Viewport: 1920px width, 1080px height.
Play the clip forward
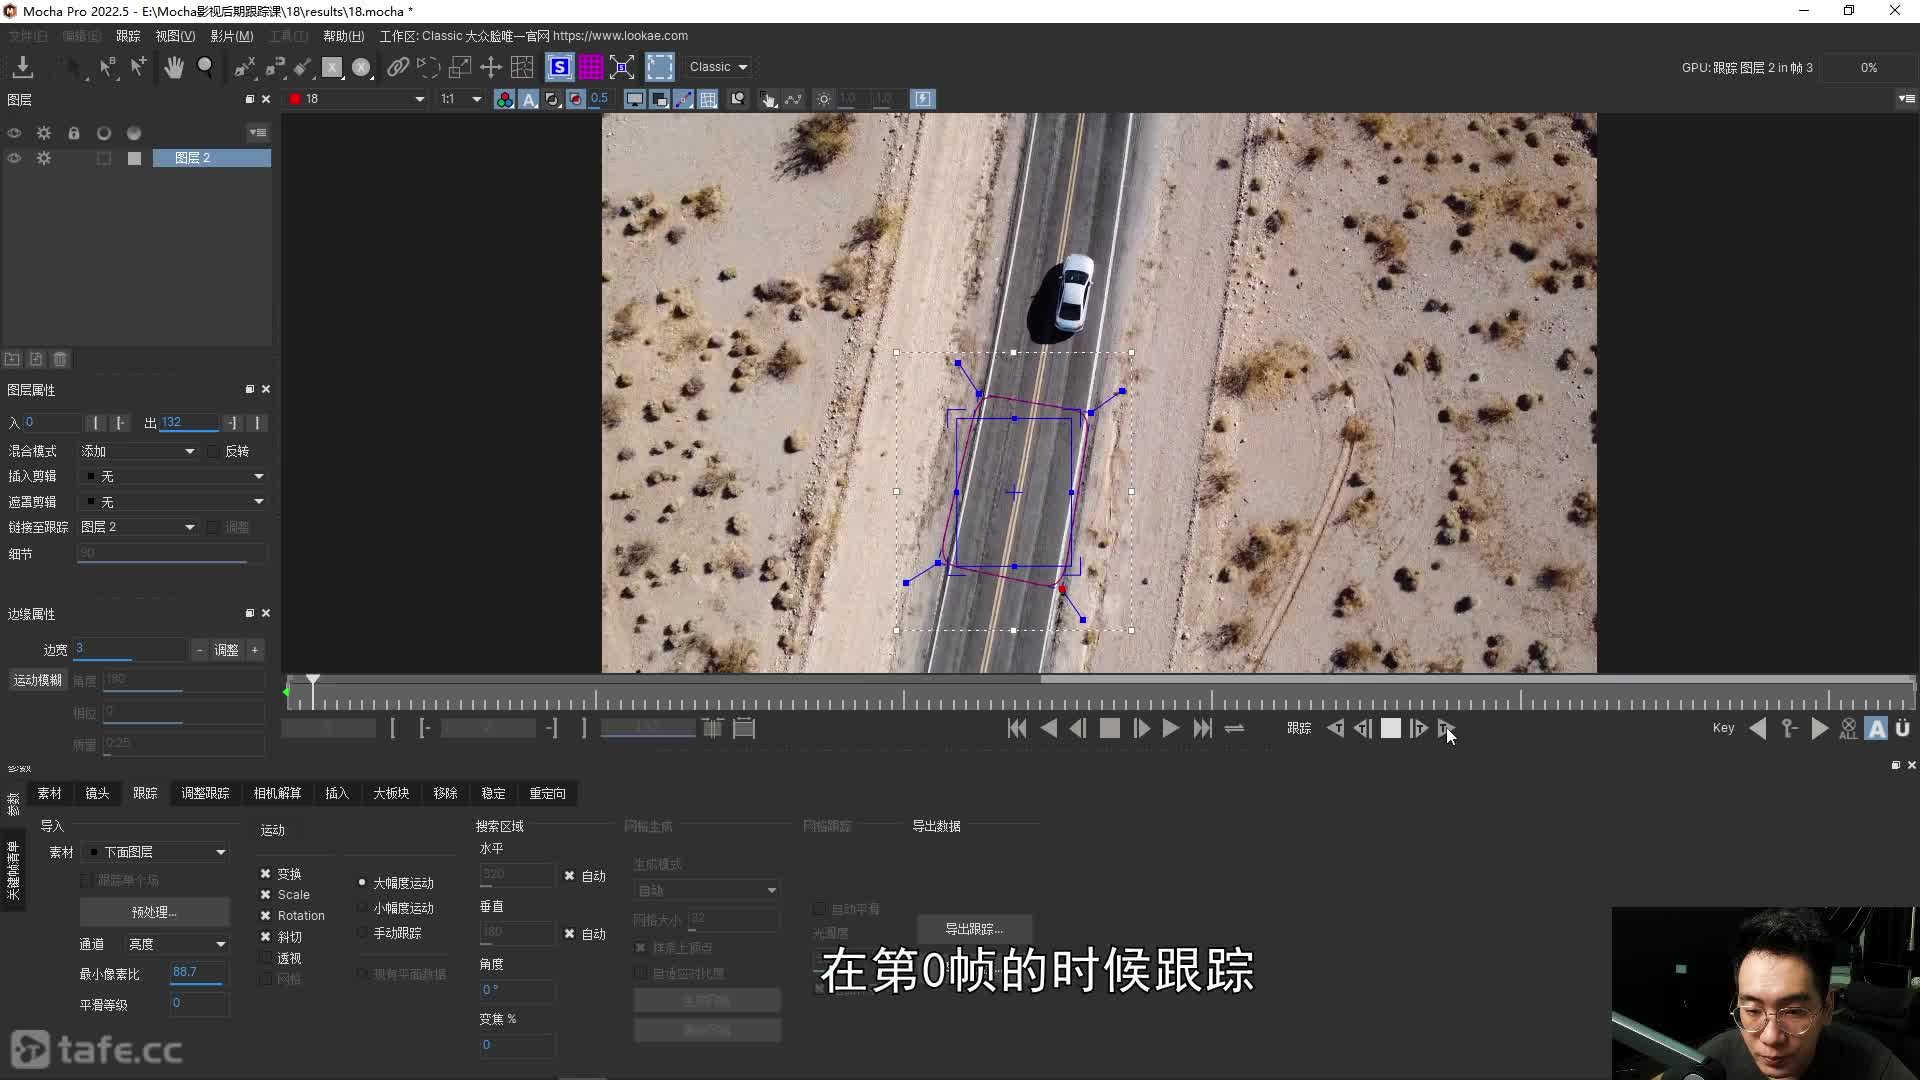click(x=1171, y=729)
